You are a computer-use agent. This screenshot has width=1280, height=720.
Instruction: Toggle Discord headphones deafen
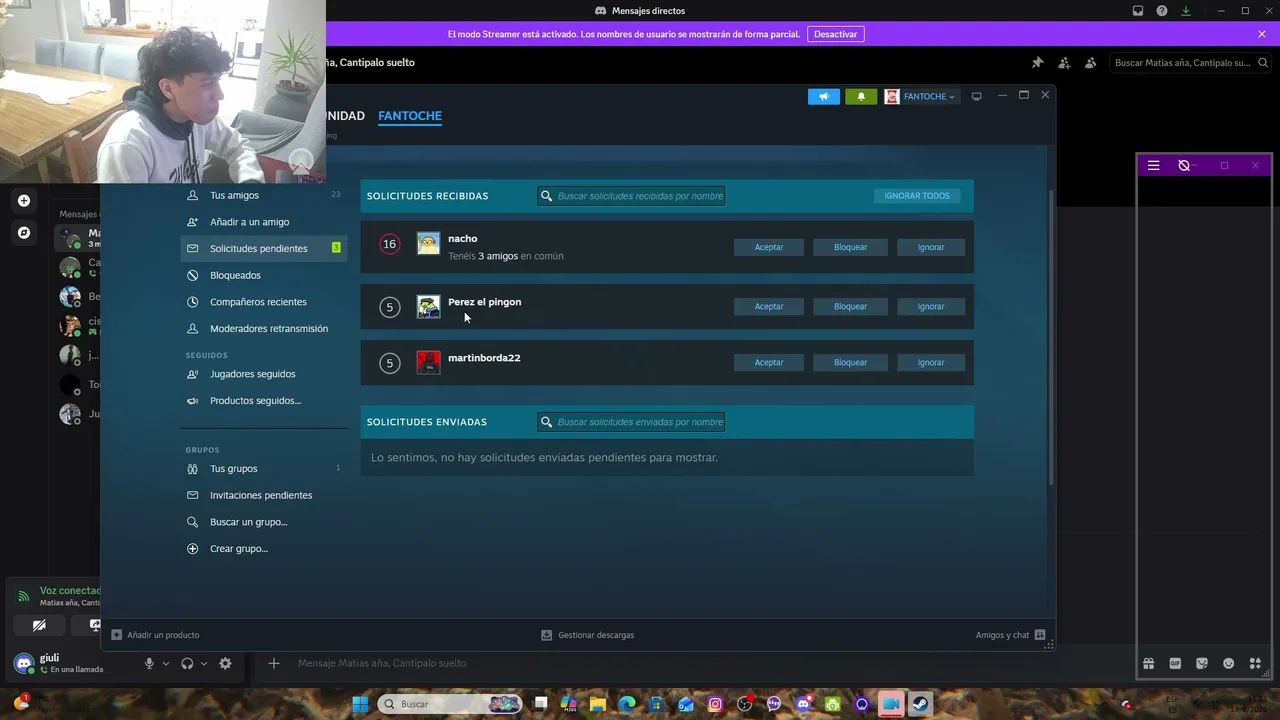[x=187, y=664]
